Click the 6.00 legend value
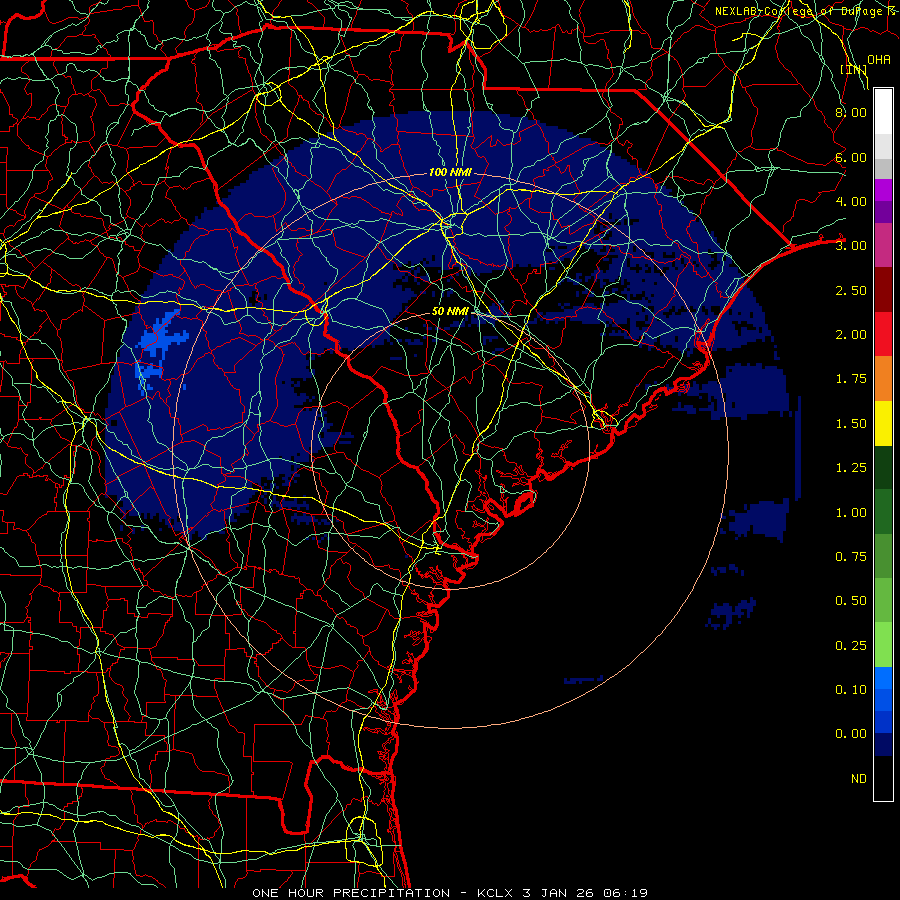Image resolution: width=900 pixels, height=900 pixels. 851,157
